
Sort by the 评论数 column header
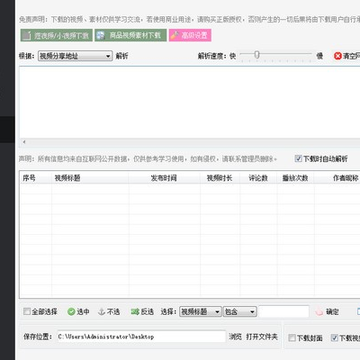258,178
